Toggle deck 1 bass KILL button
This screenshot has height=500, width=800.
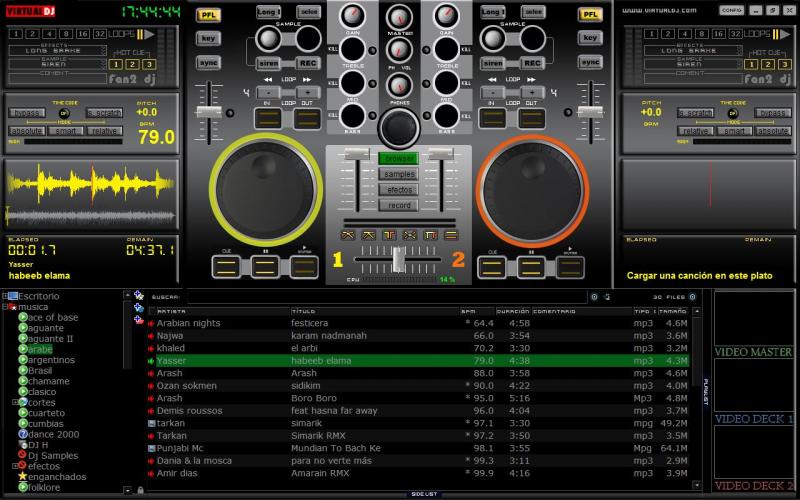click(333, 115)
